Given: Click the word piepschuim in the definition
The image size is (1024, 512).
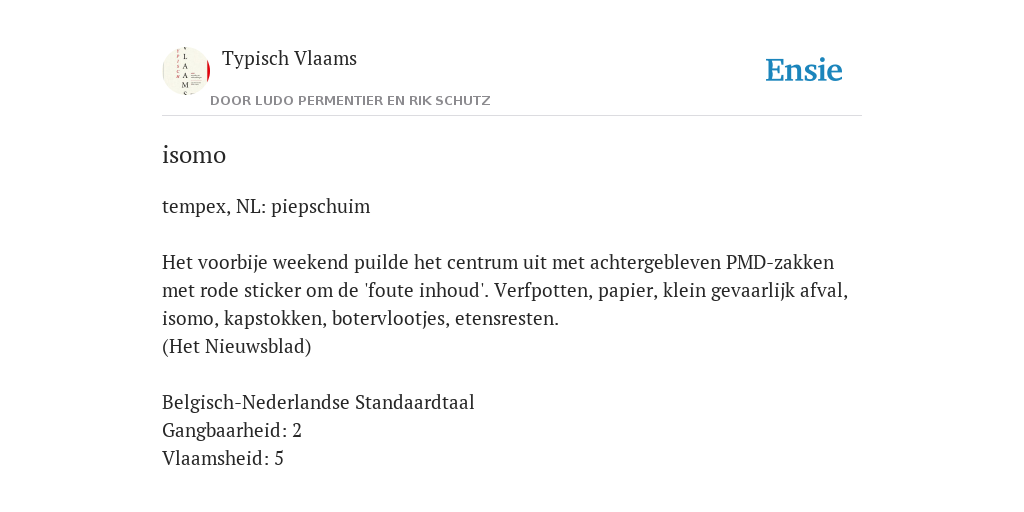Looking at the screenshot, I should click(x=321, y=207).
